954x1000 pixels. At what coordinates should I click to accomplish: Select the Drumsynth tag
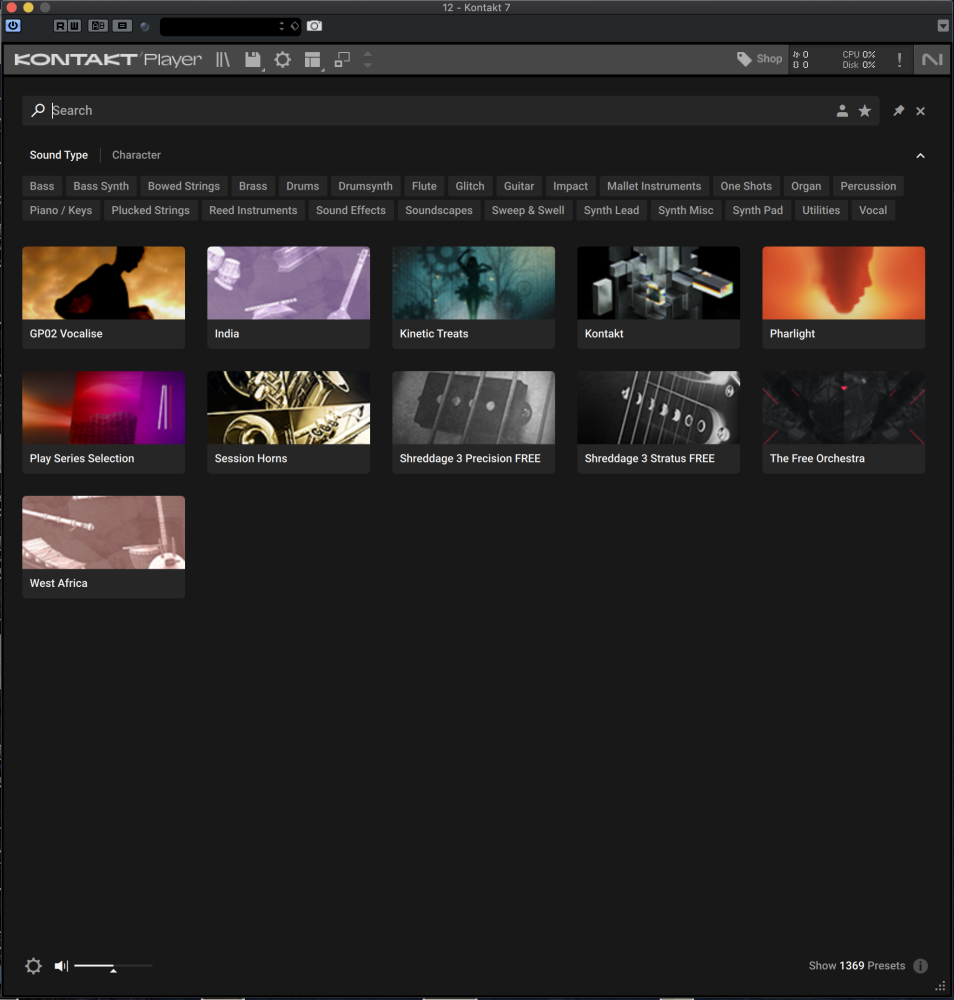pyautogui.click(x=365, y=186)
